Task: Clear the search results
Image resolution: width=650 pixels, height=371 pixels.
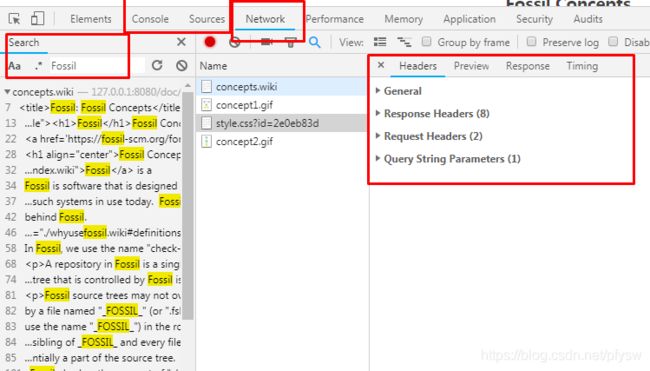Action: (x=182, y=65)
